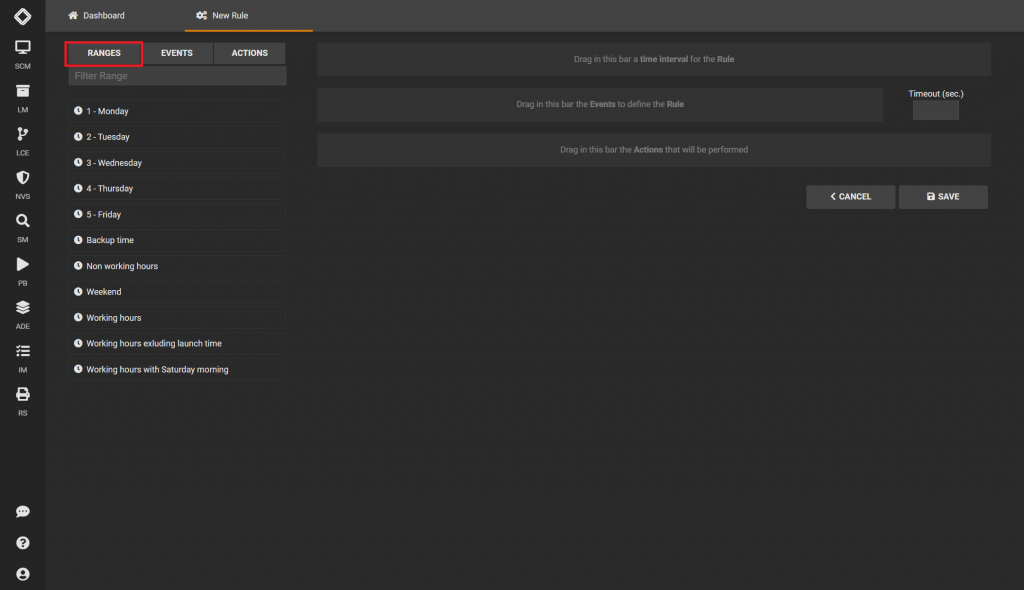Open the chat bubble icon
Image resolution: width=1024 pixels, height=590 pixels.
click(22, 512)
